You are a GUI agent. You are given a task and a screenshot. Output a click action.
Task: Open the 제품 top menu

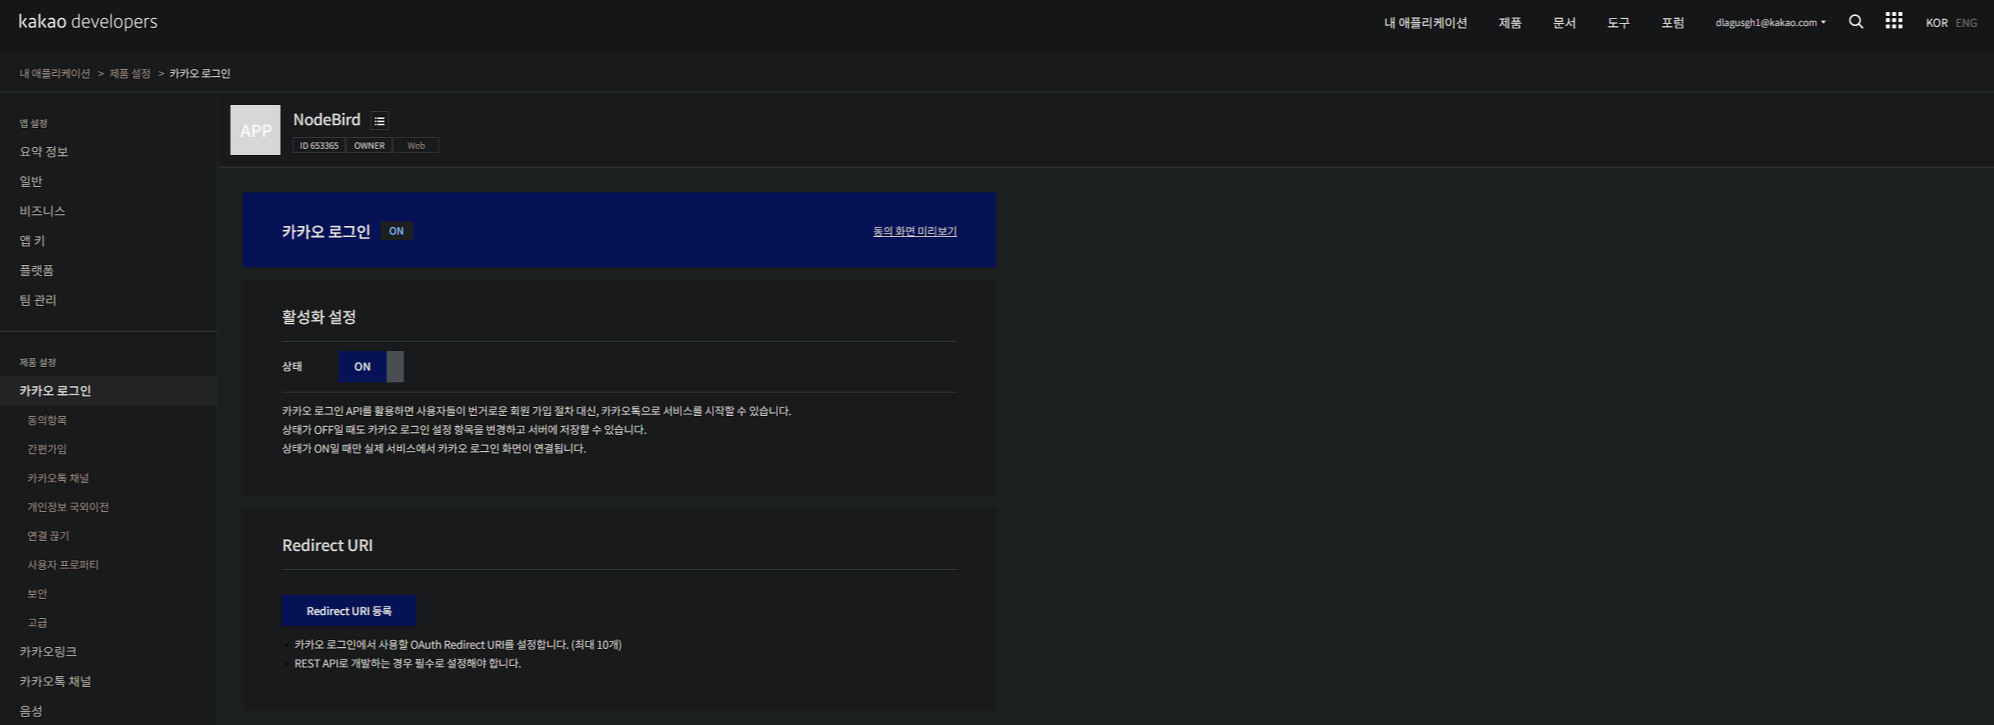[1510, 22]
